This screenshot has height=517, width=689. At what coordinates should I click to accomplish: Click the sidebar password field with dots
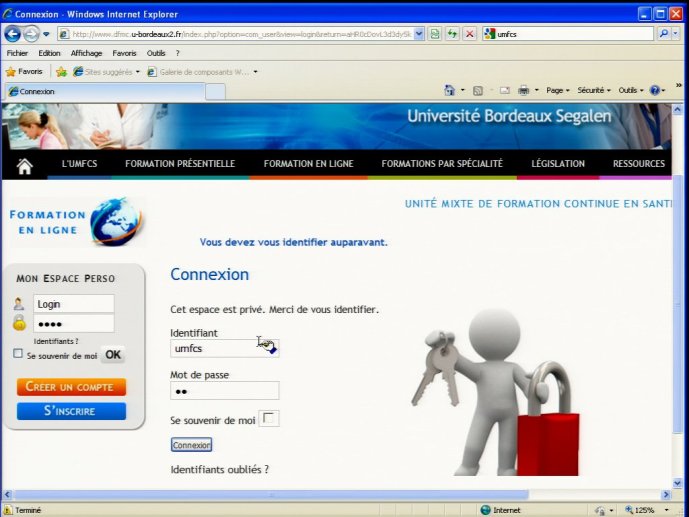pos(74,324)
